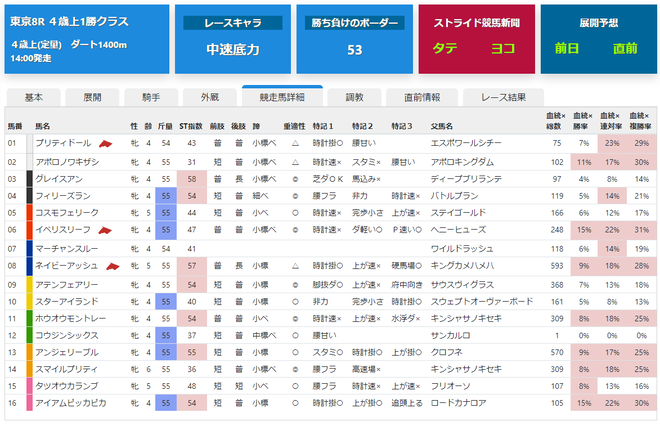Click sire name ロードカナロア
The image size is (660, 426).
point(458,403)
